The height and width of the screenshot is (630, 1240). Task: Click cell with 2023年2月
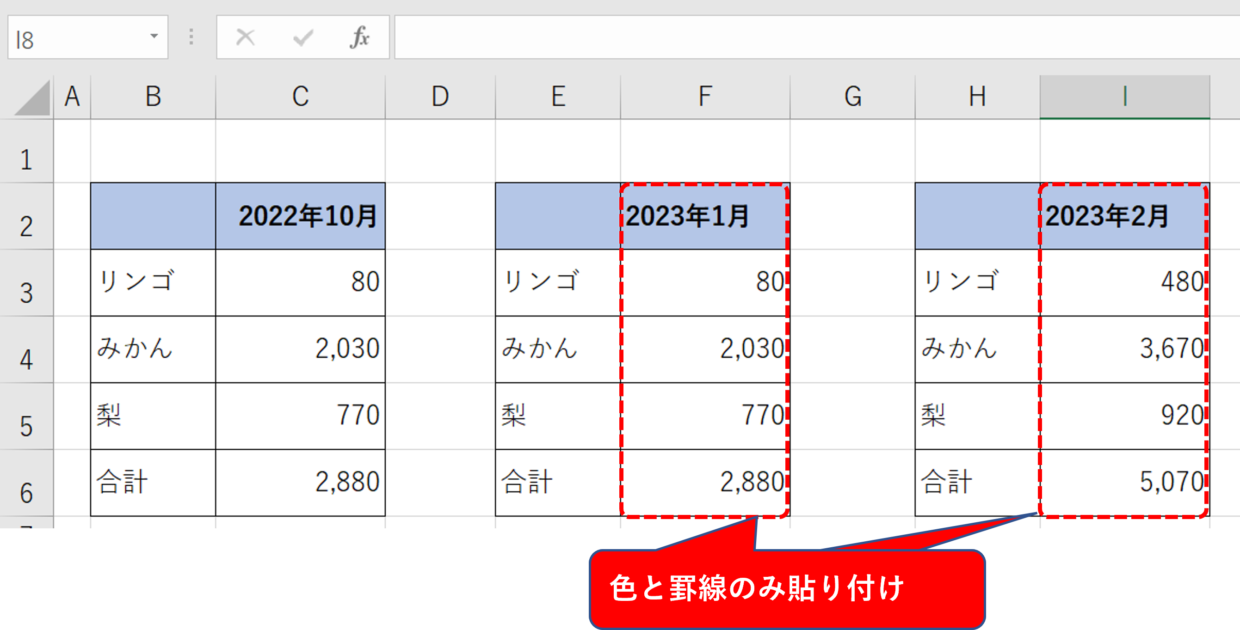tap(1125, 216)
